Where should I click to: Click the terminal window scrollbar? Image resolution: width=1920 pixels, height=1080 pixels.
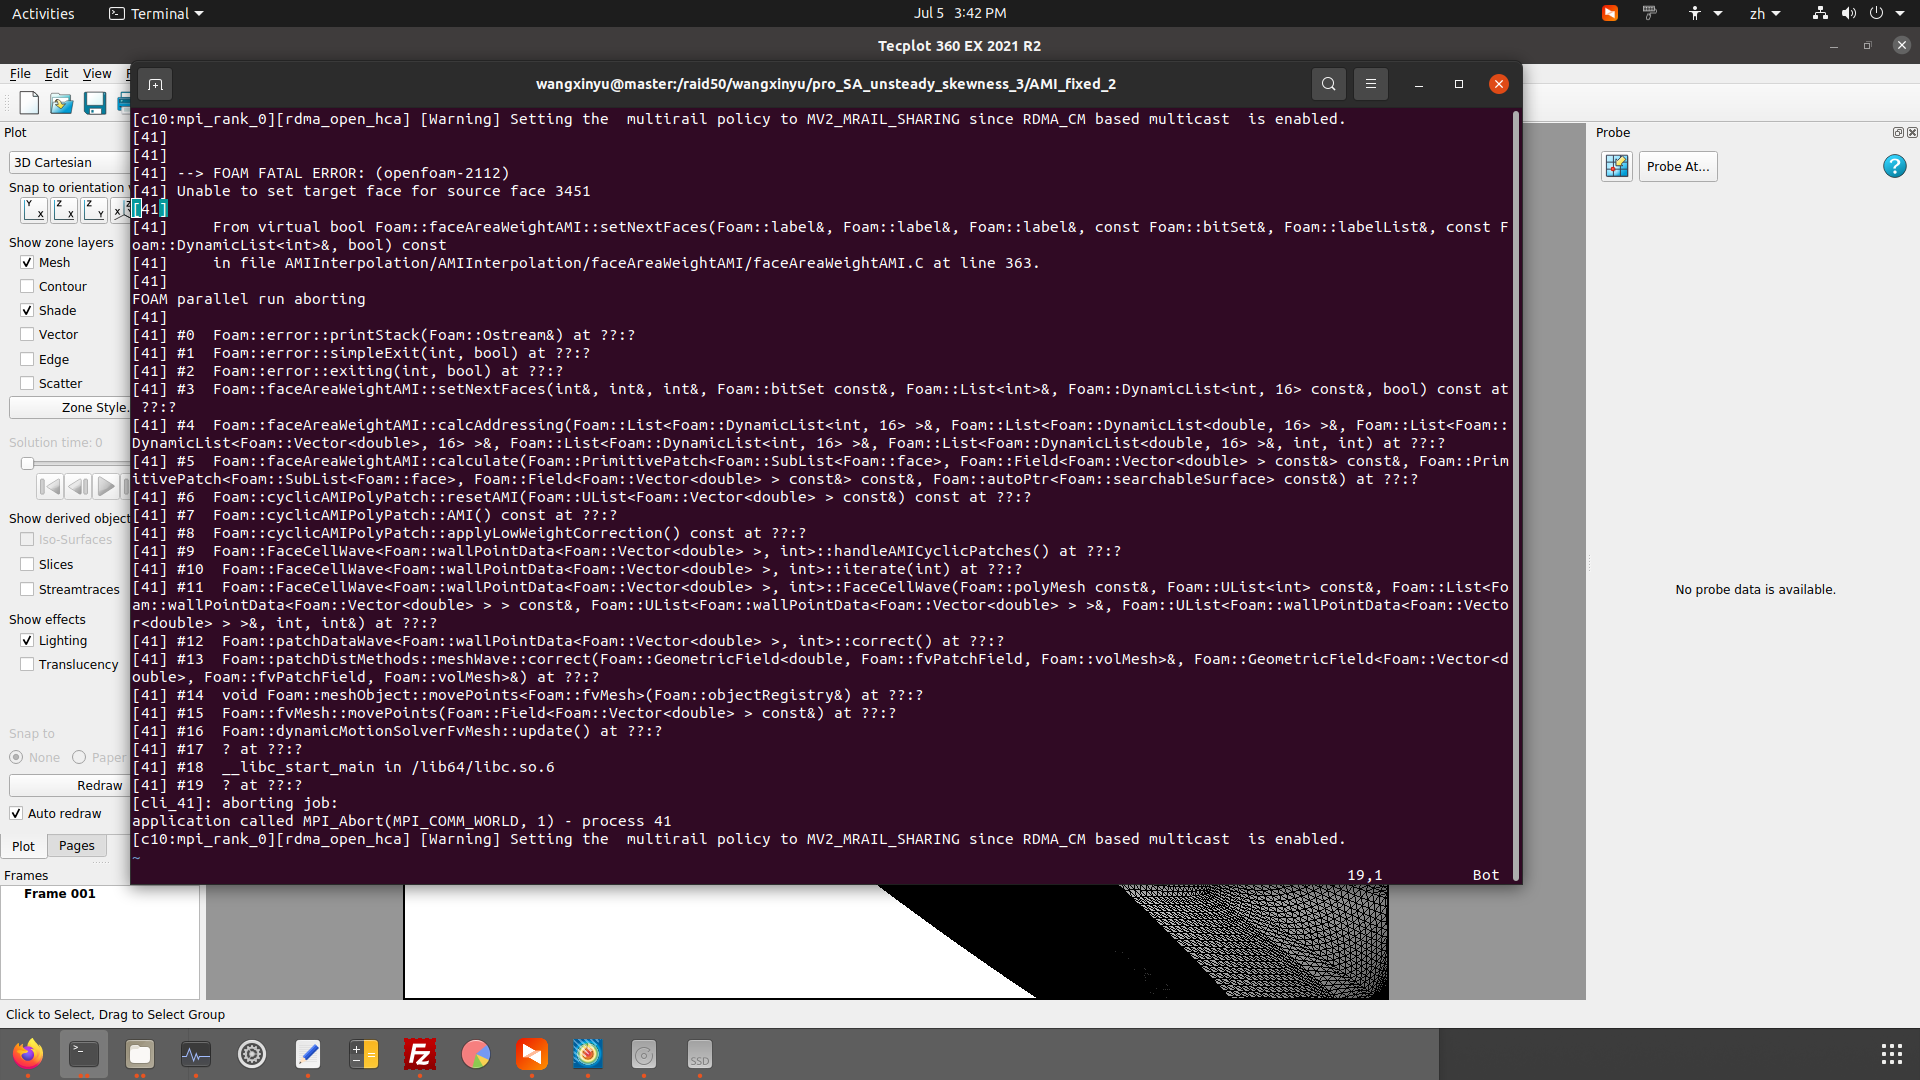(x=1516, y=495)
